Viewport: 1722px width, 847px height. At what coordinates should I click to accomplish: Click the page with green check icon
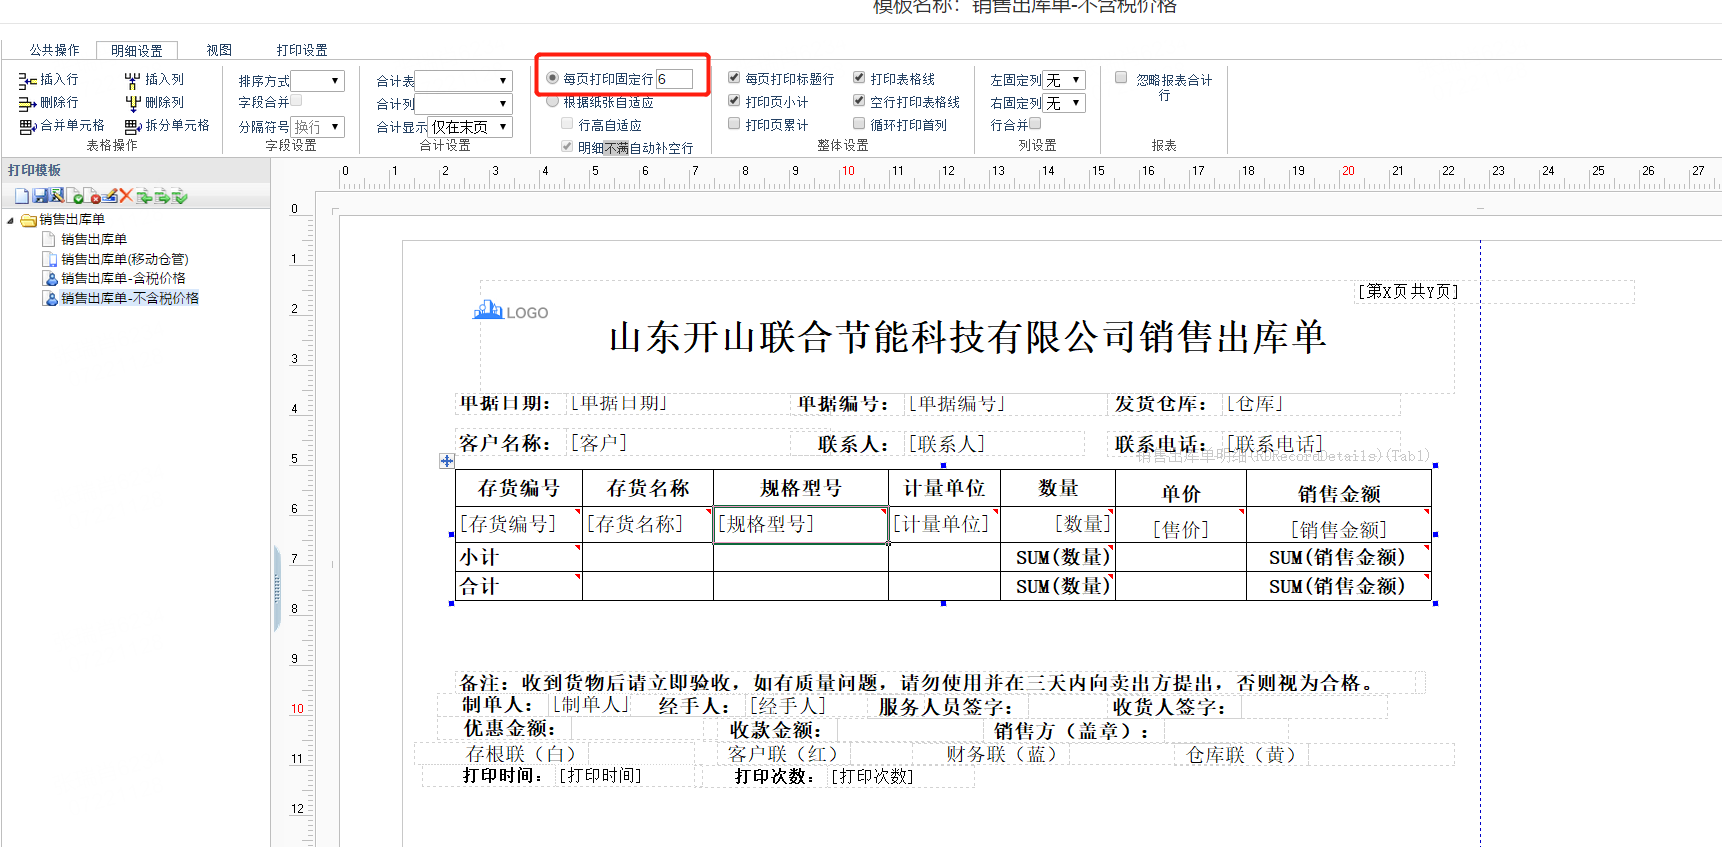point(75,196)
